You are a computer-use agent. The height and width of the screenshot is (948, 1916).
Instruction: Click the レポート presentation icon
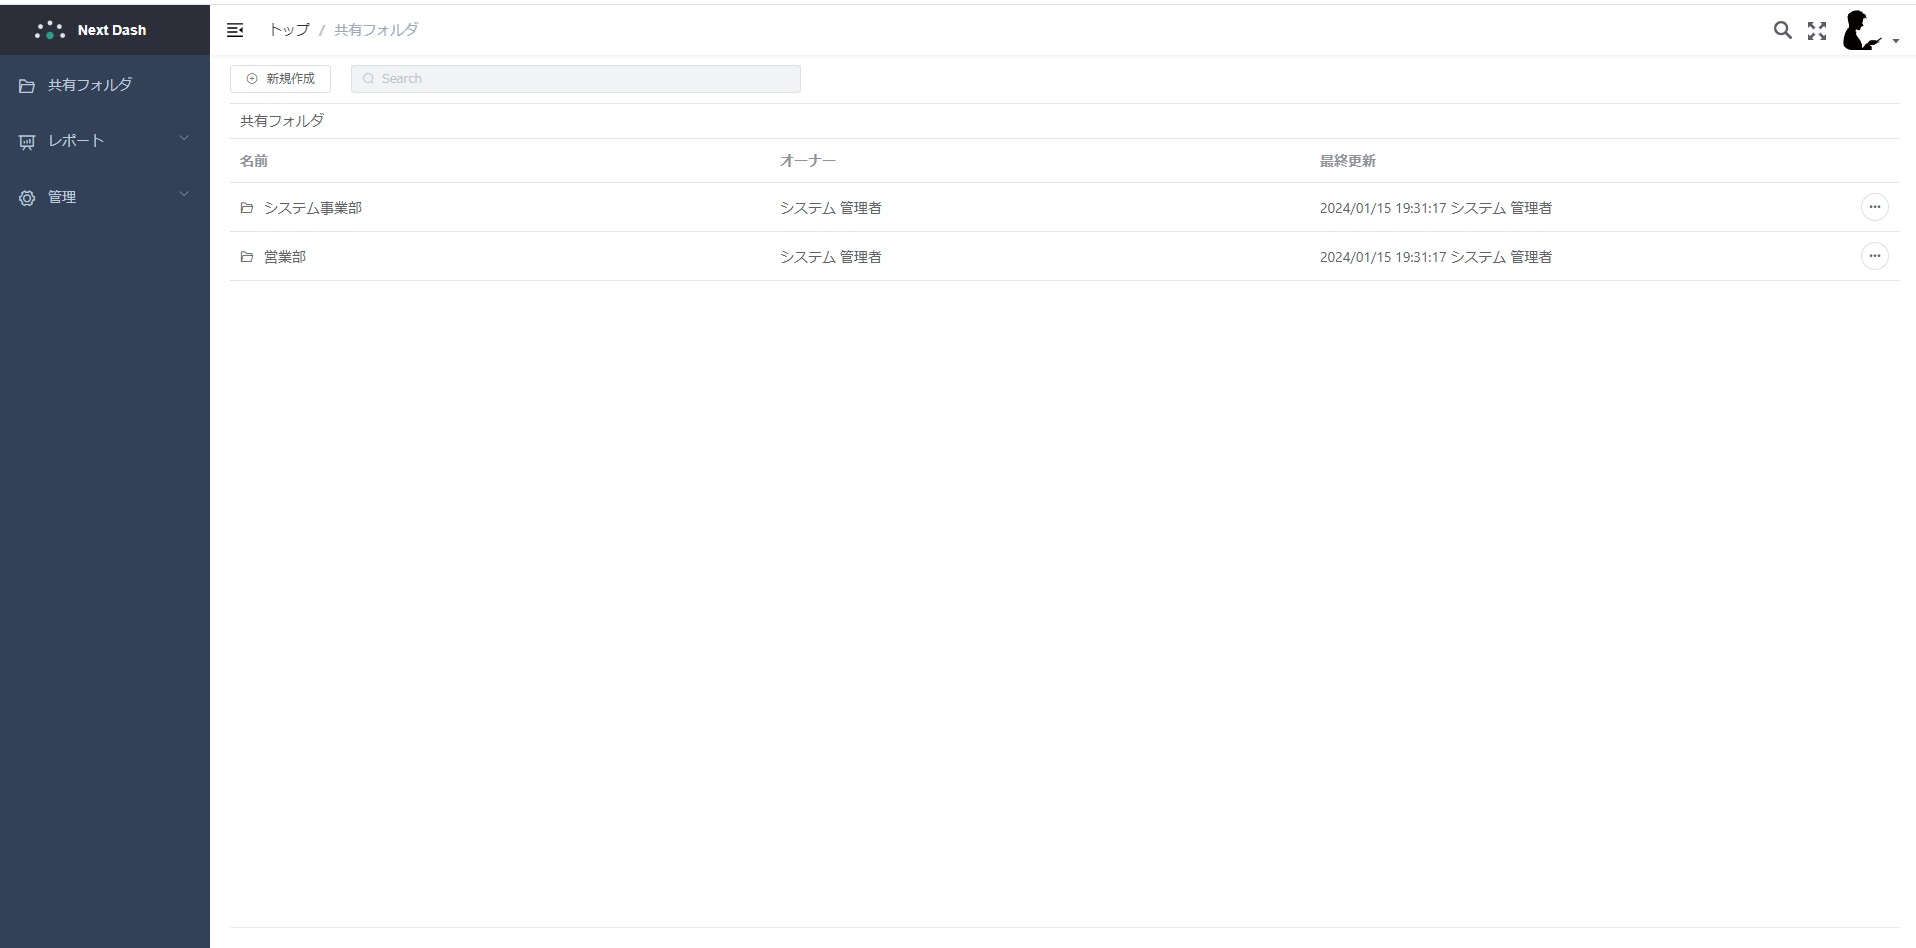point(27,142)
